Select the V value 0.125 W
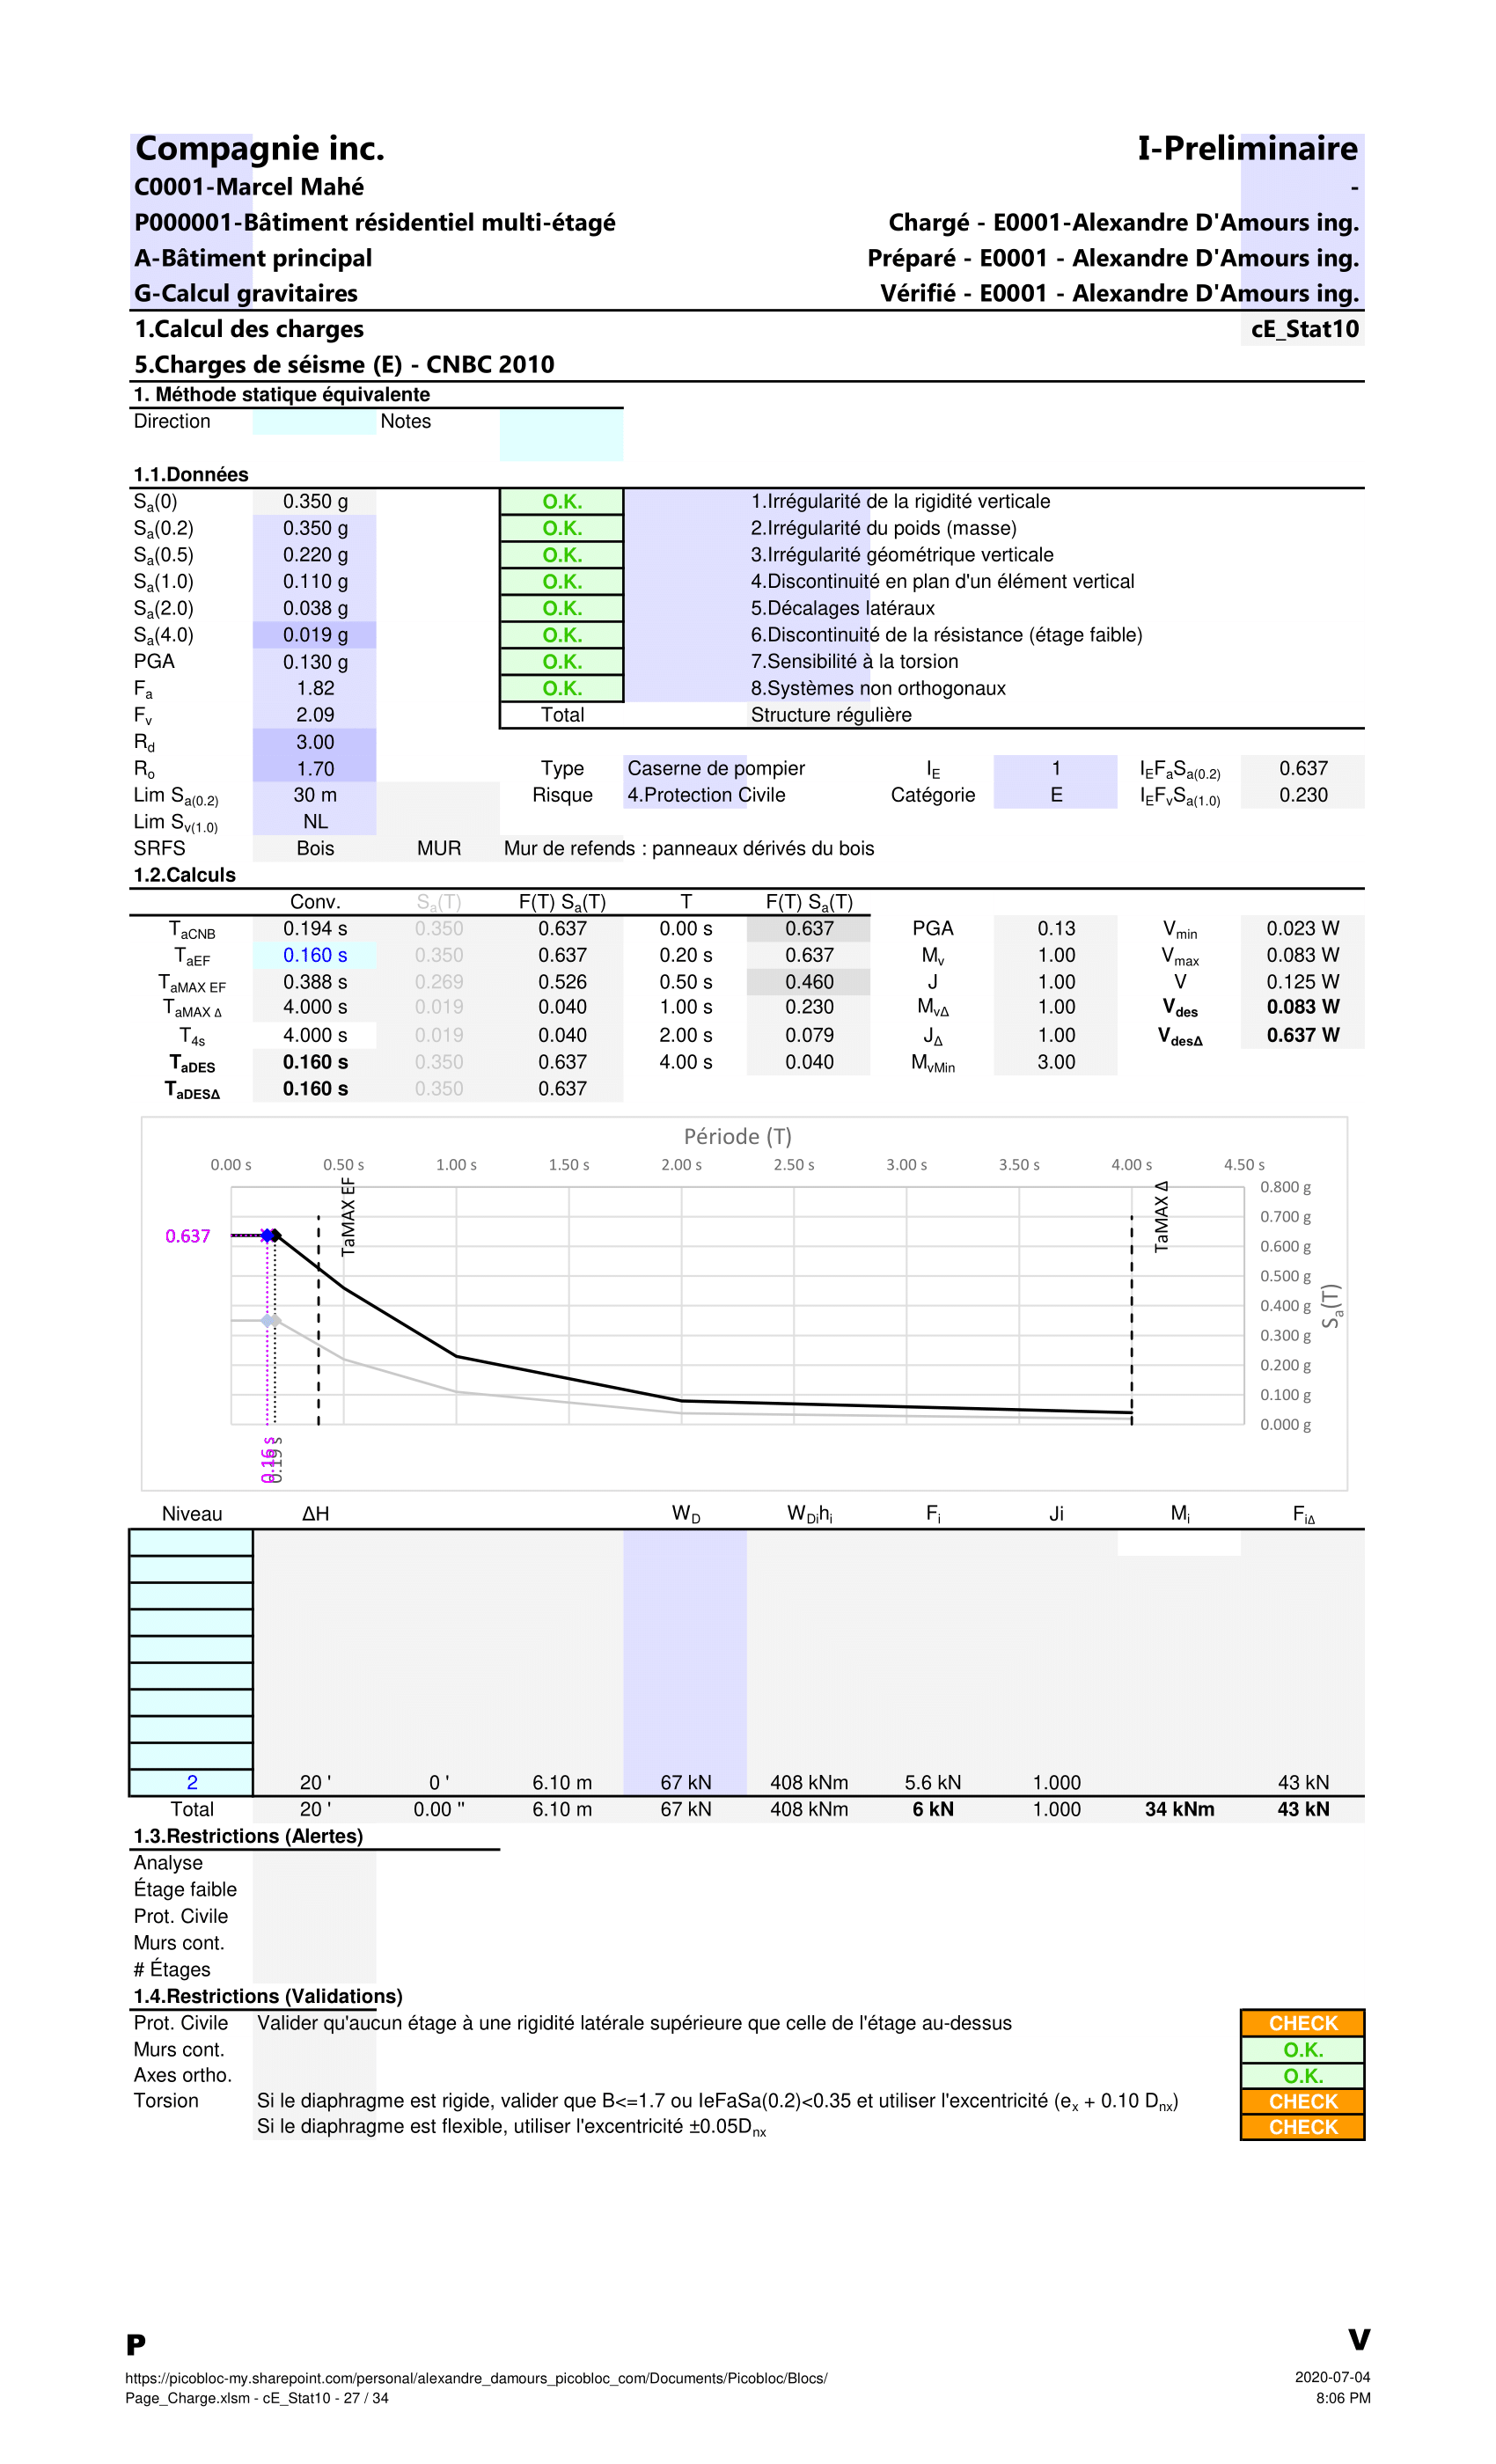Screen dimensions: 1496x2464 tap(1303, 982)
